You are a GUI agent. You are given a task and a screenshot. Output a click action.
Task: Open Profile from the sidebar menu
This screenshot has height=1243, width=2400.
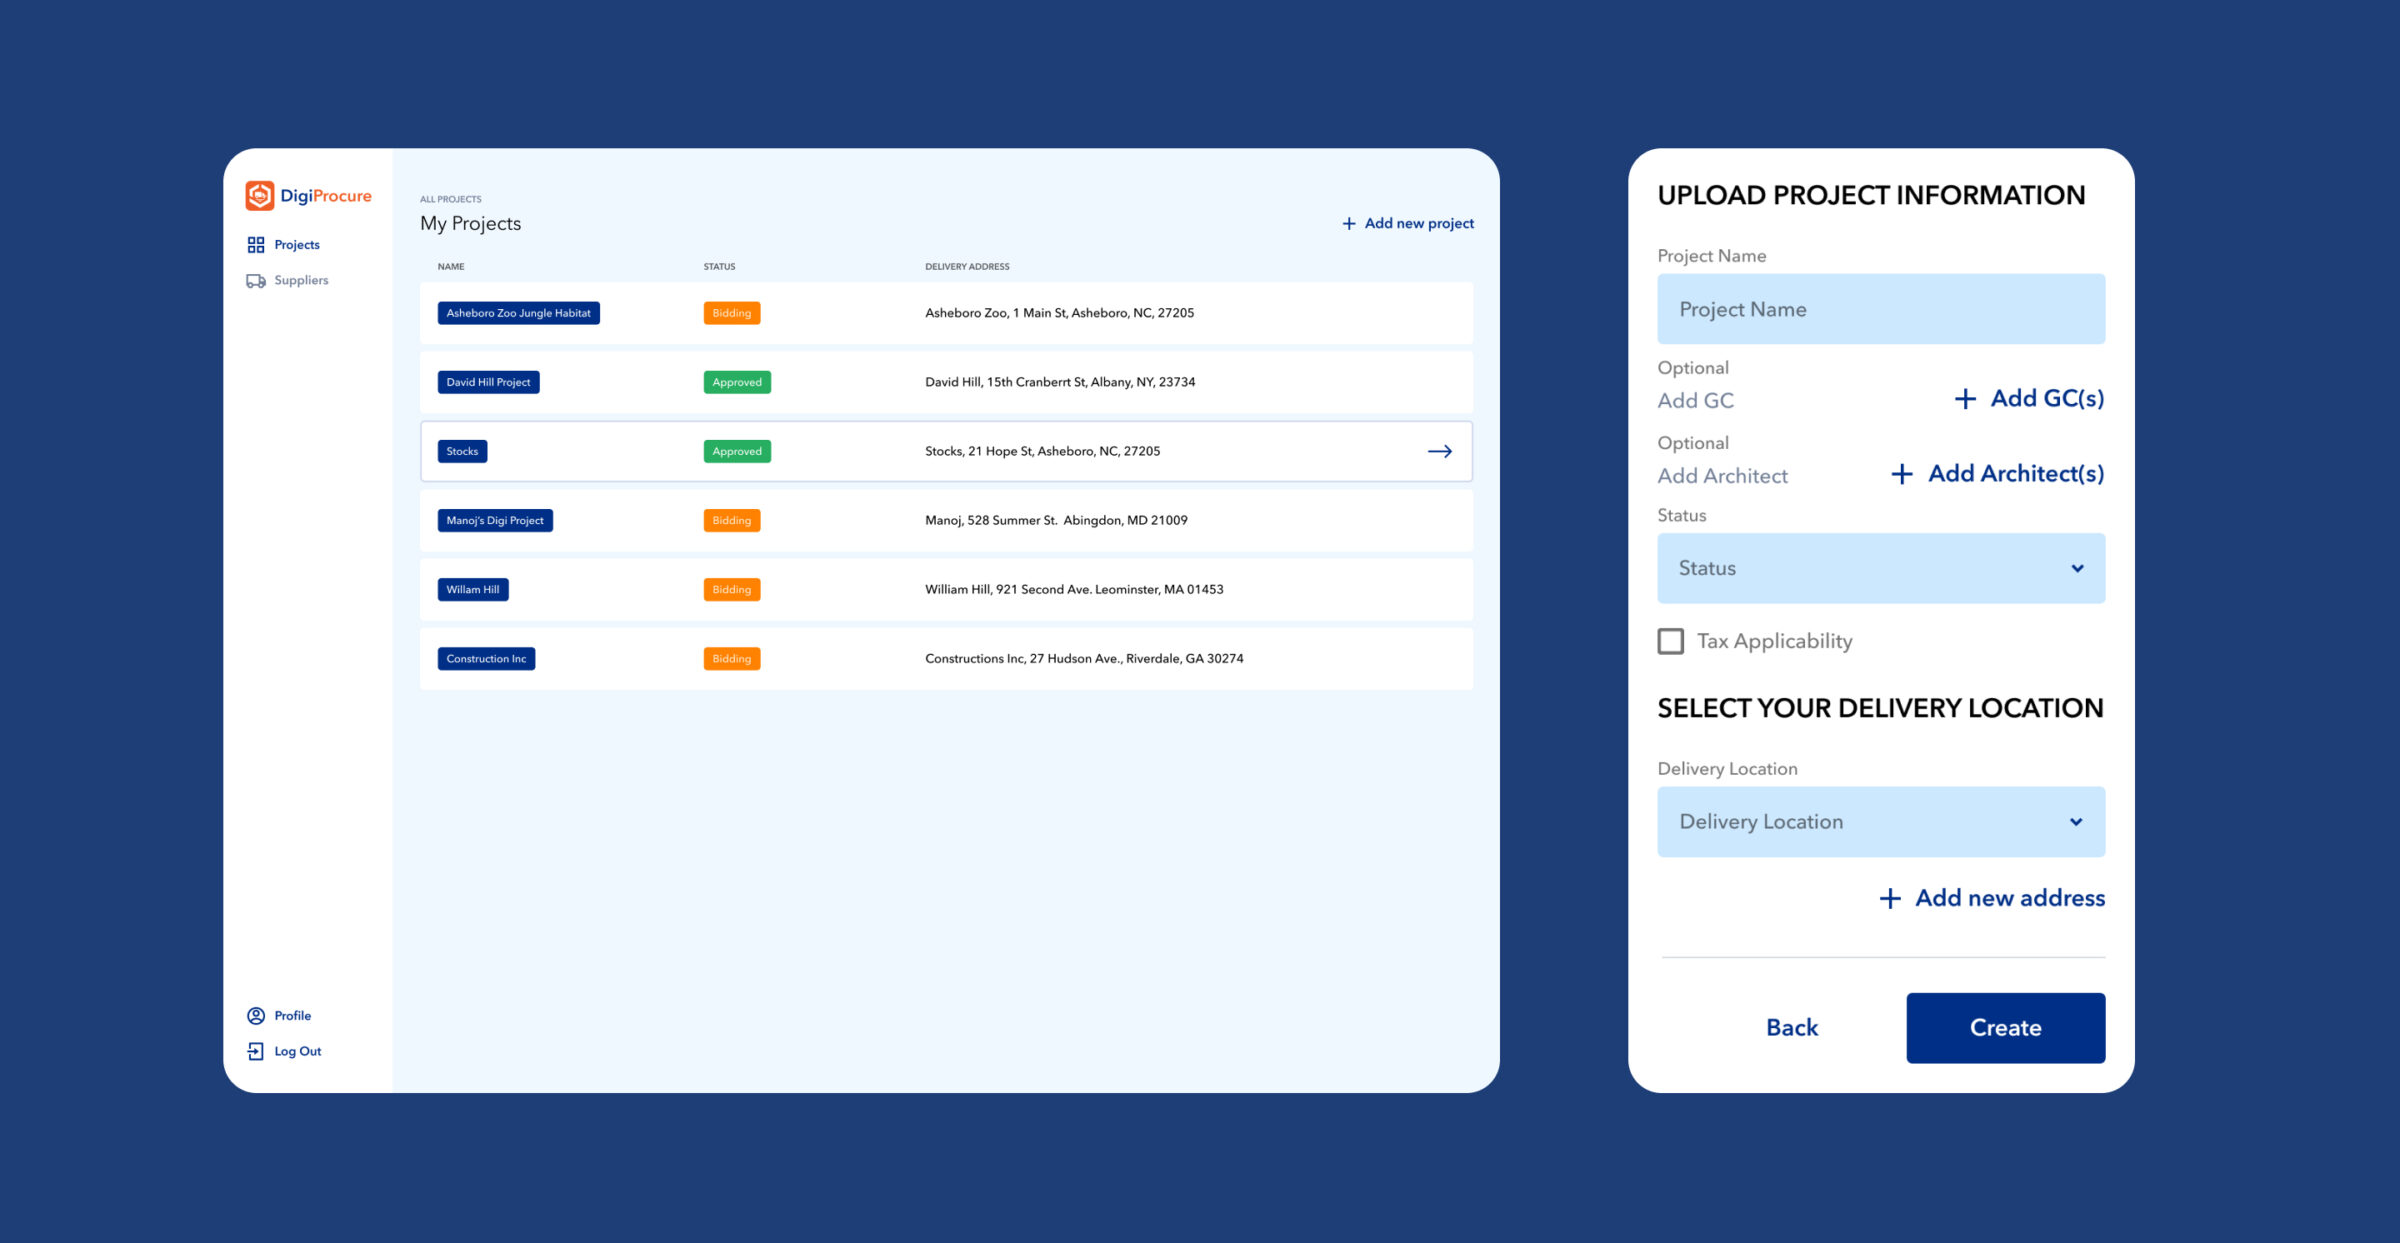[292, 1016]
